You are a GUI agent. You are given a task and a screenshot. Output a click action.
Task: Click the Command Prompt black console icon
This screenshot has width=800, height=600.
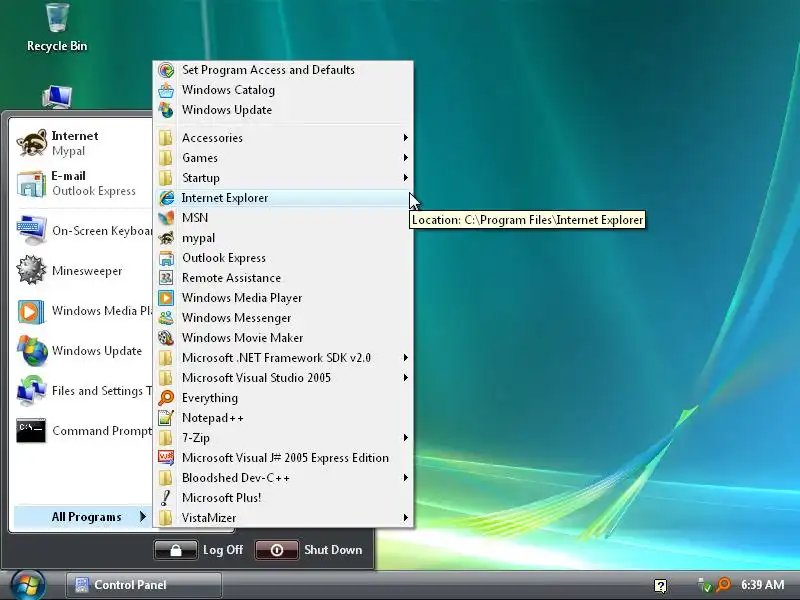coord(31,431)
